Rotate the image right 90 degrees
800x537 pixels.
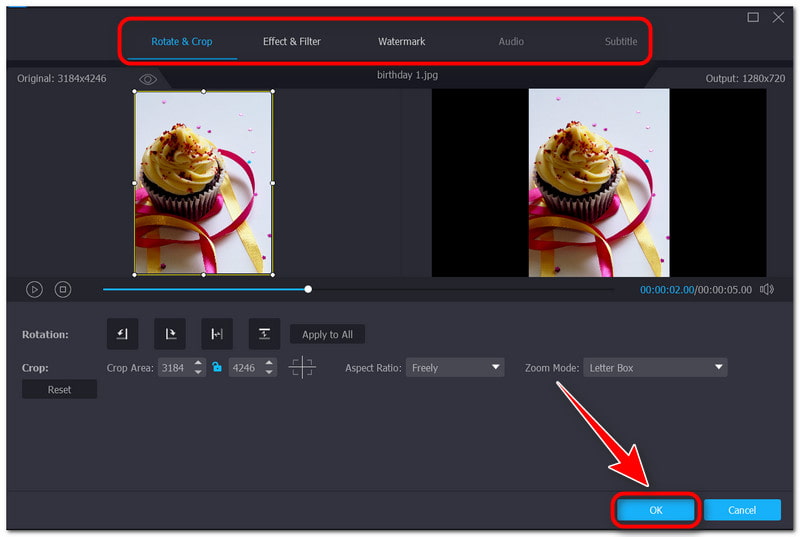(169, 334)
